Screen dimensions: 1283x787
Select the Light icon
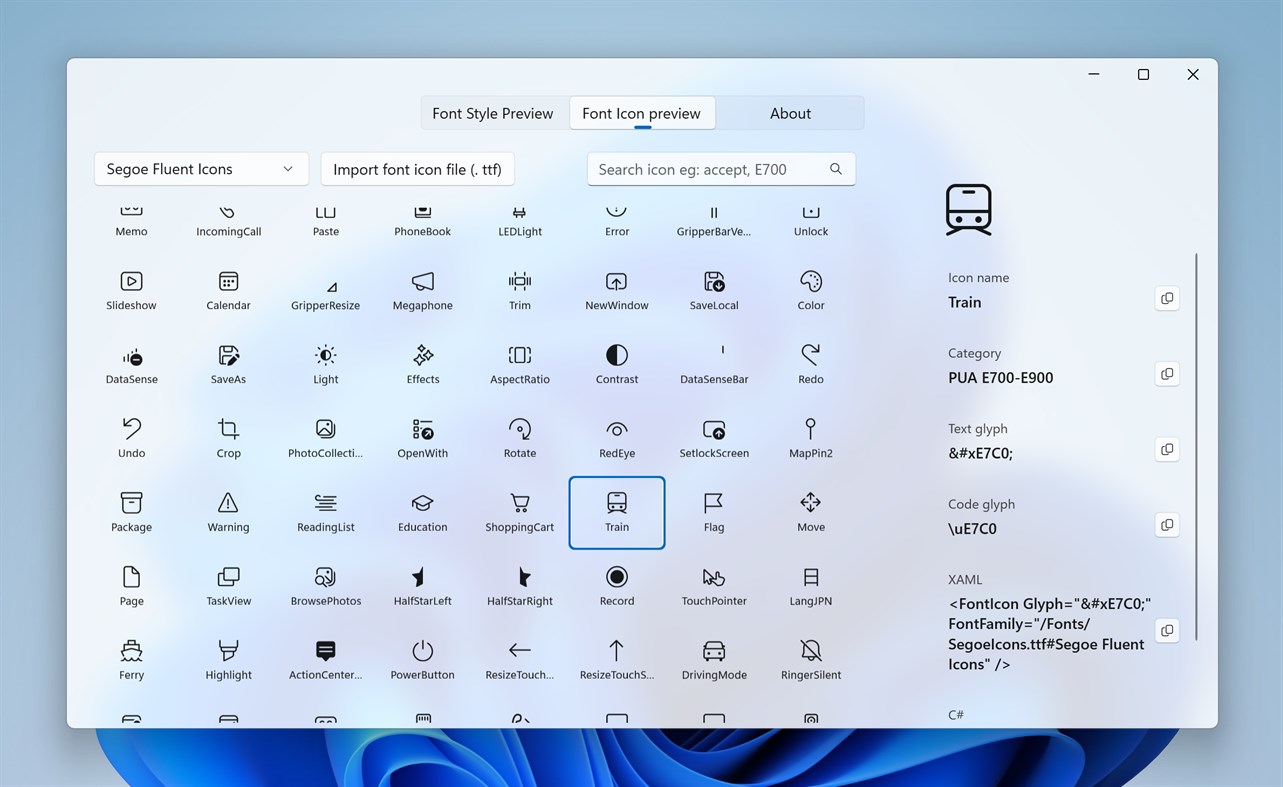coord(325,365)
